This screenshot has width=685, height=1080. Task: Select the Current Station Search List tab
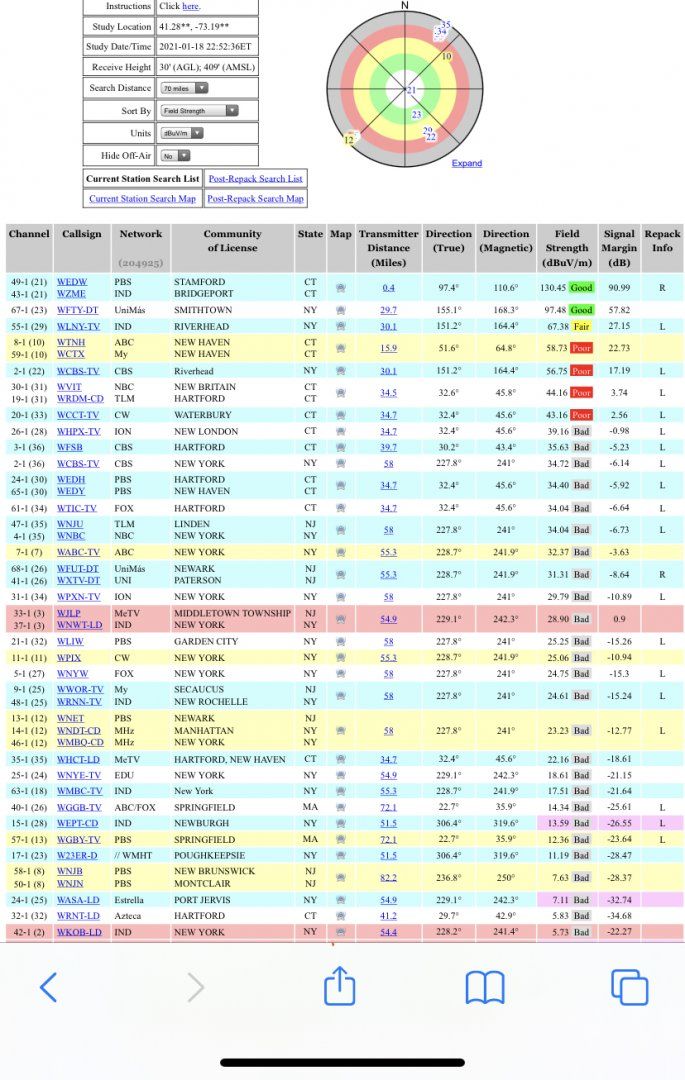143,178
